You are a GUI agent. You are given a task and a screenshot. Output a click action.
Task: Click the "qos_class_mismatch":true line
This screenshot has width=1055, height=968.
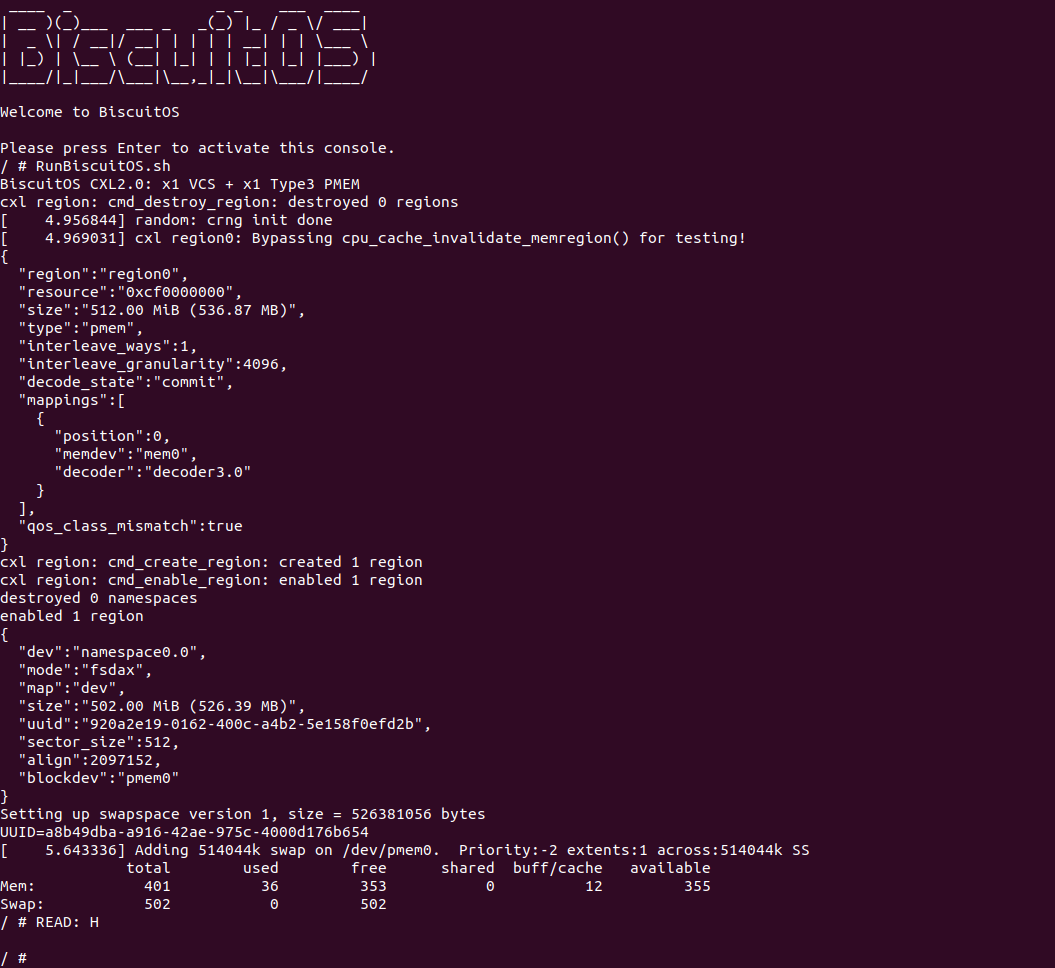[x=130, y=526]
